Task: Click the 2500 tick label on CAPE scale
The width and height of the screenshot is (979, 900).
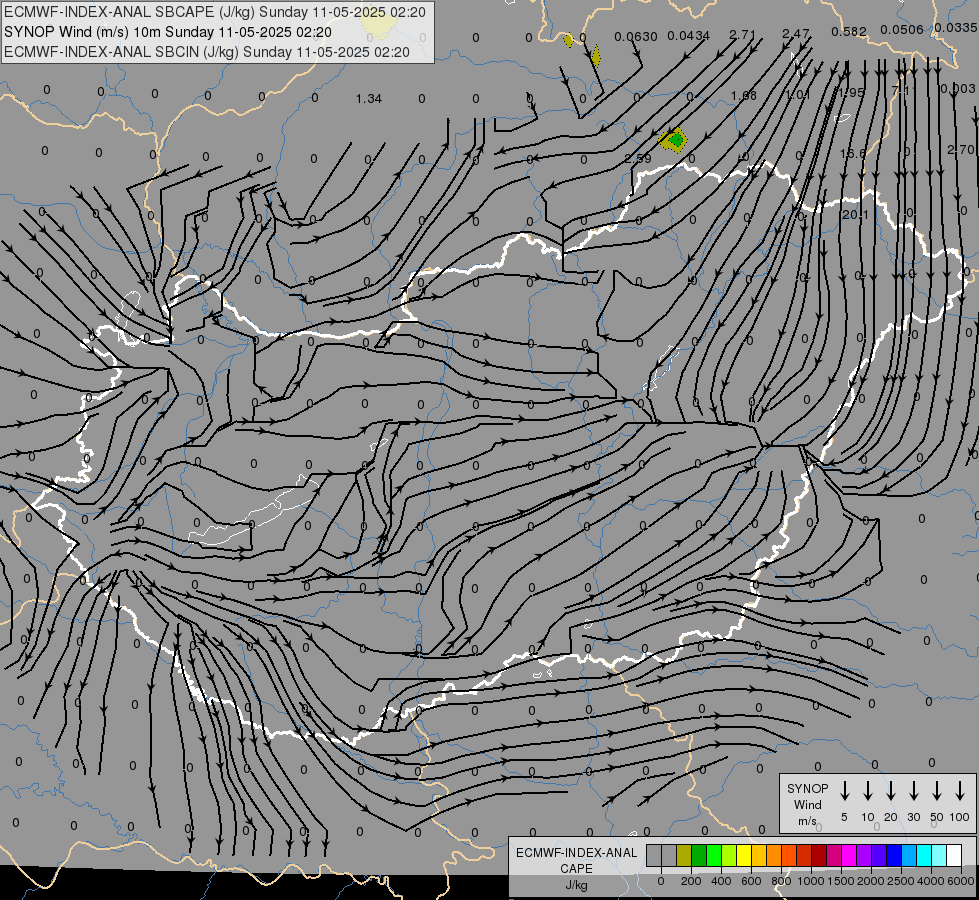Action: pos(901,881)
